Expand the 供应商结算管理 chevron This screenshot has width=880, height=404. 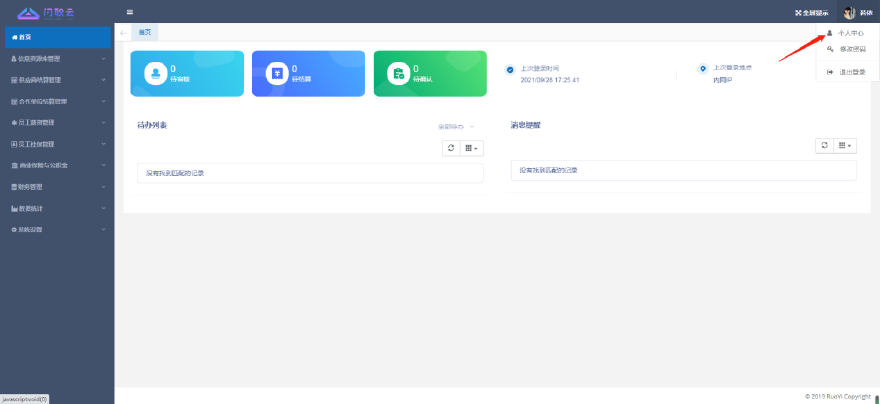coord(103,80)
